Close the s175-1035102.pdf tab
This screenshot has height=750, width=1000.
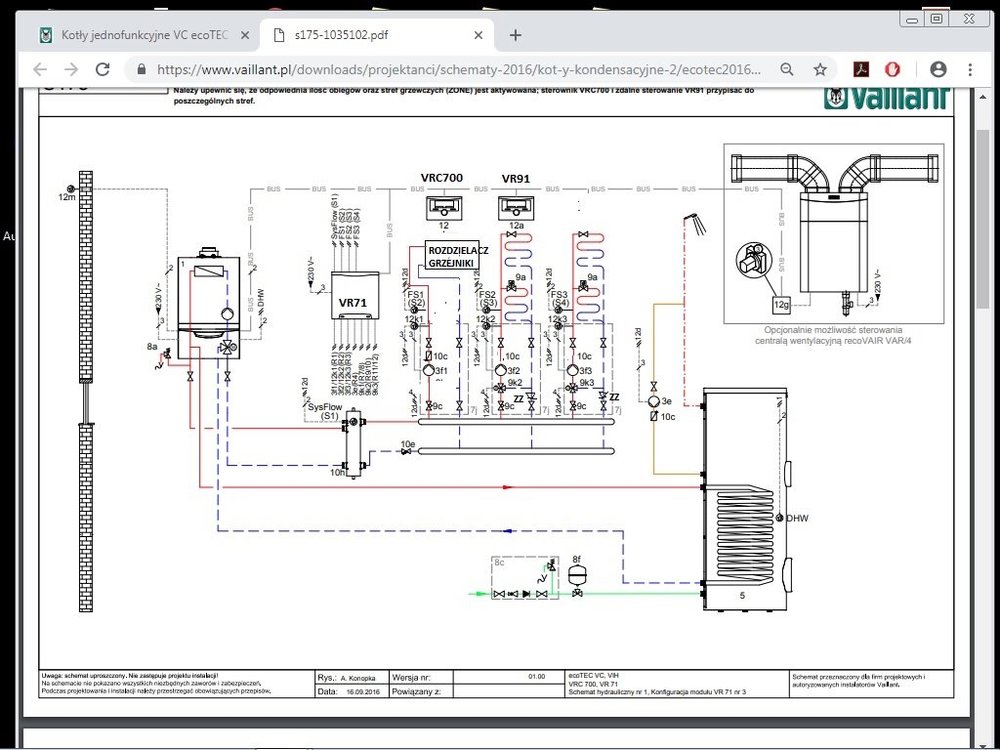click(480, 35)
